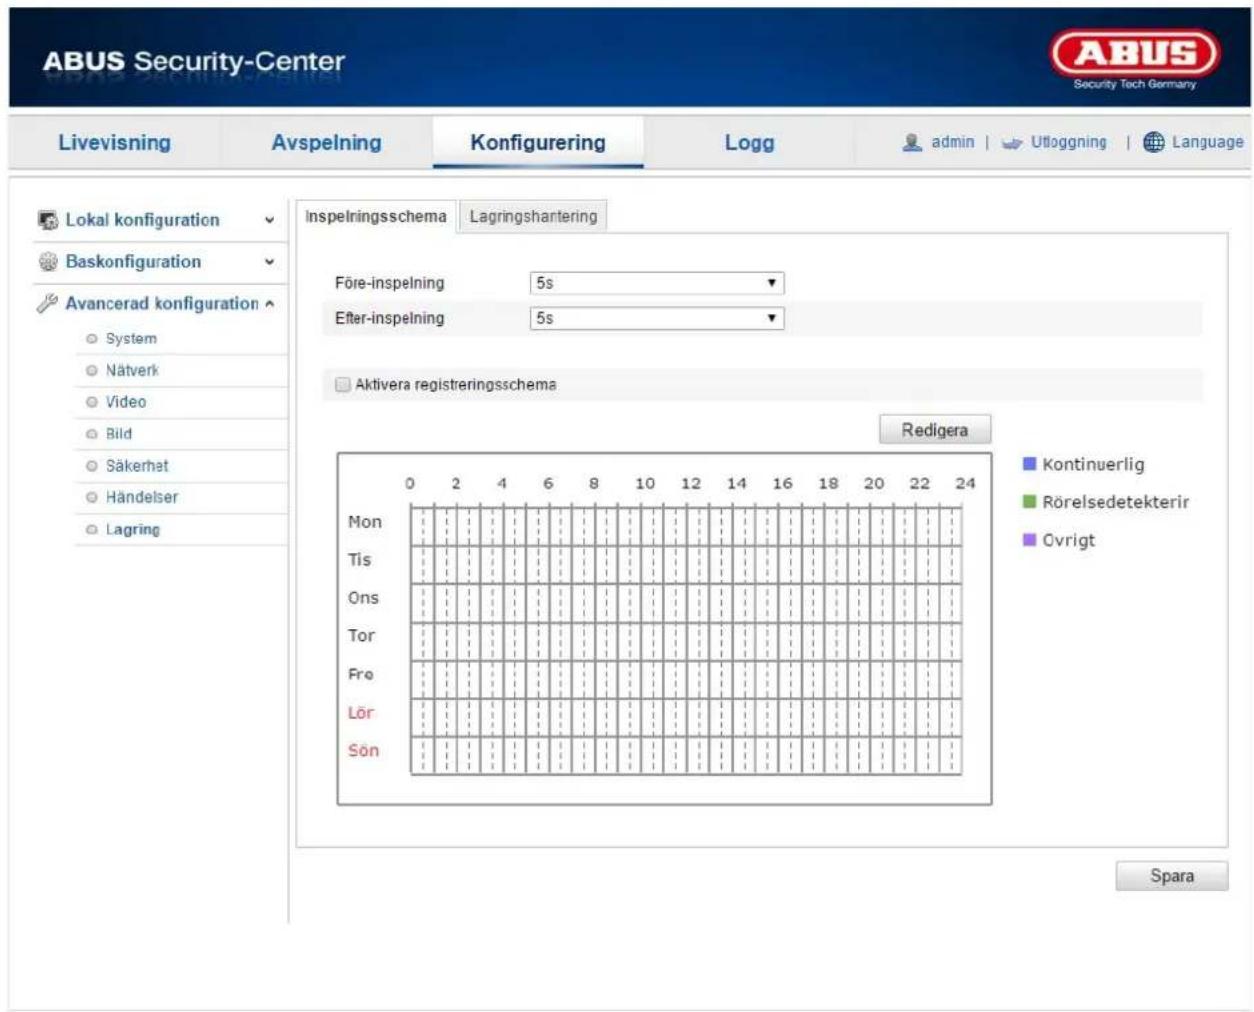Click the bullet icon beside Lagring
Image resolution: width=1254 pixels, height=1012 pixels.
click(x=92, y=530)
